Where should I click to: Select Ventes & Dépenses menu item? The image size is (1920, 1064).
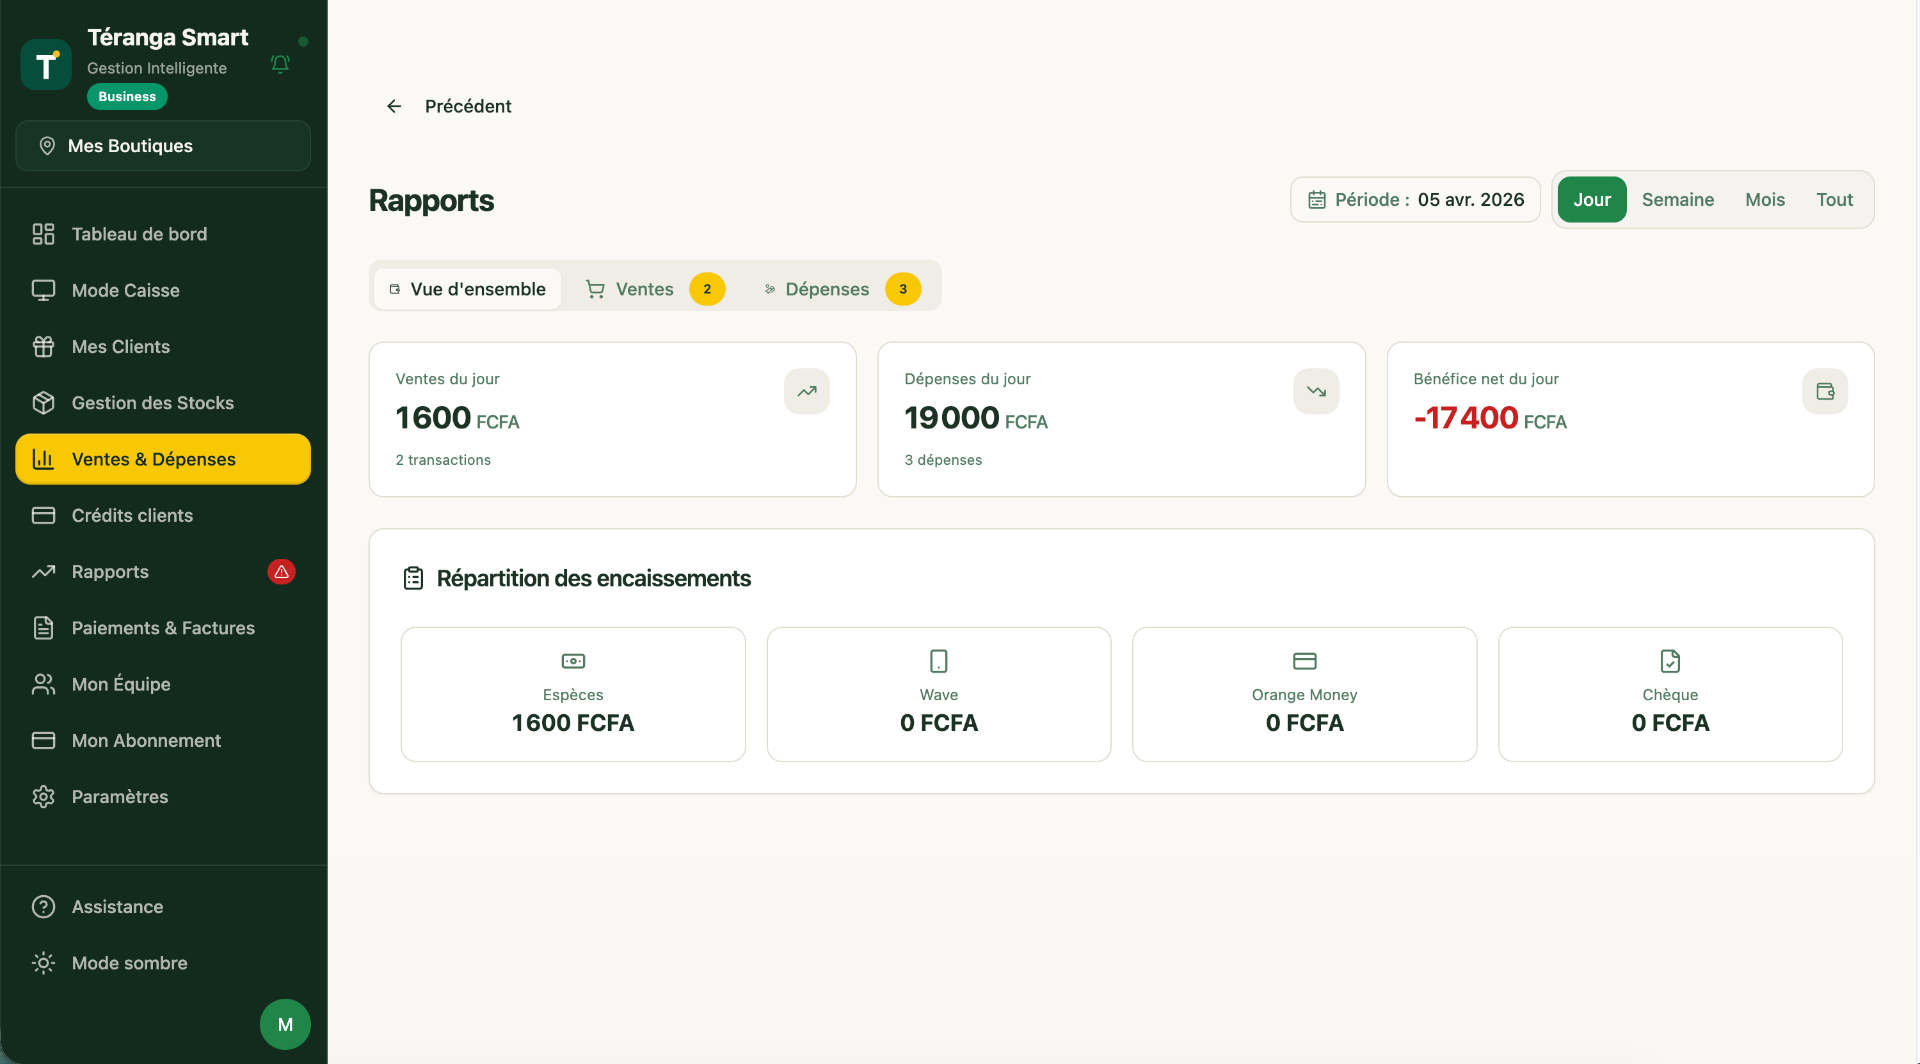(x=163, y=459)
